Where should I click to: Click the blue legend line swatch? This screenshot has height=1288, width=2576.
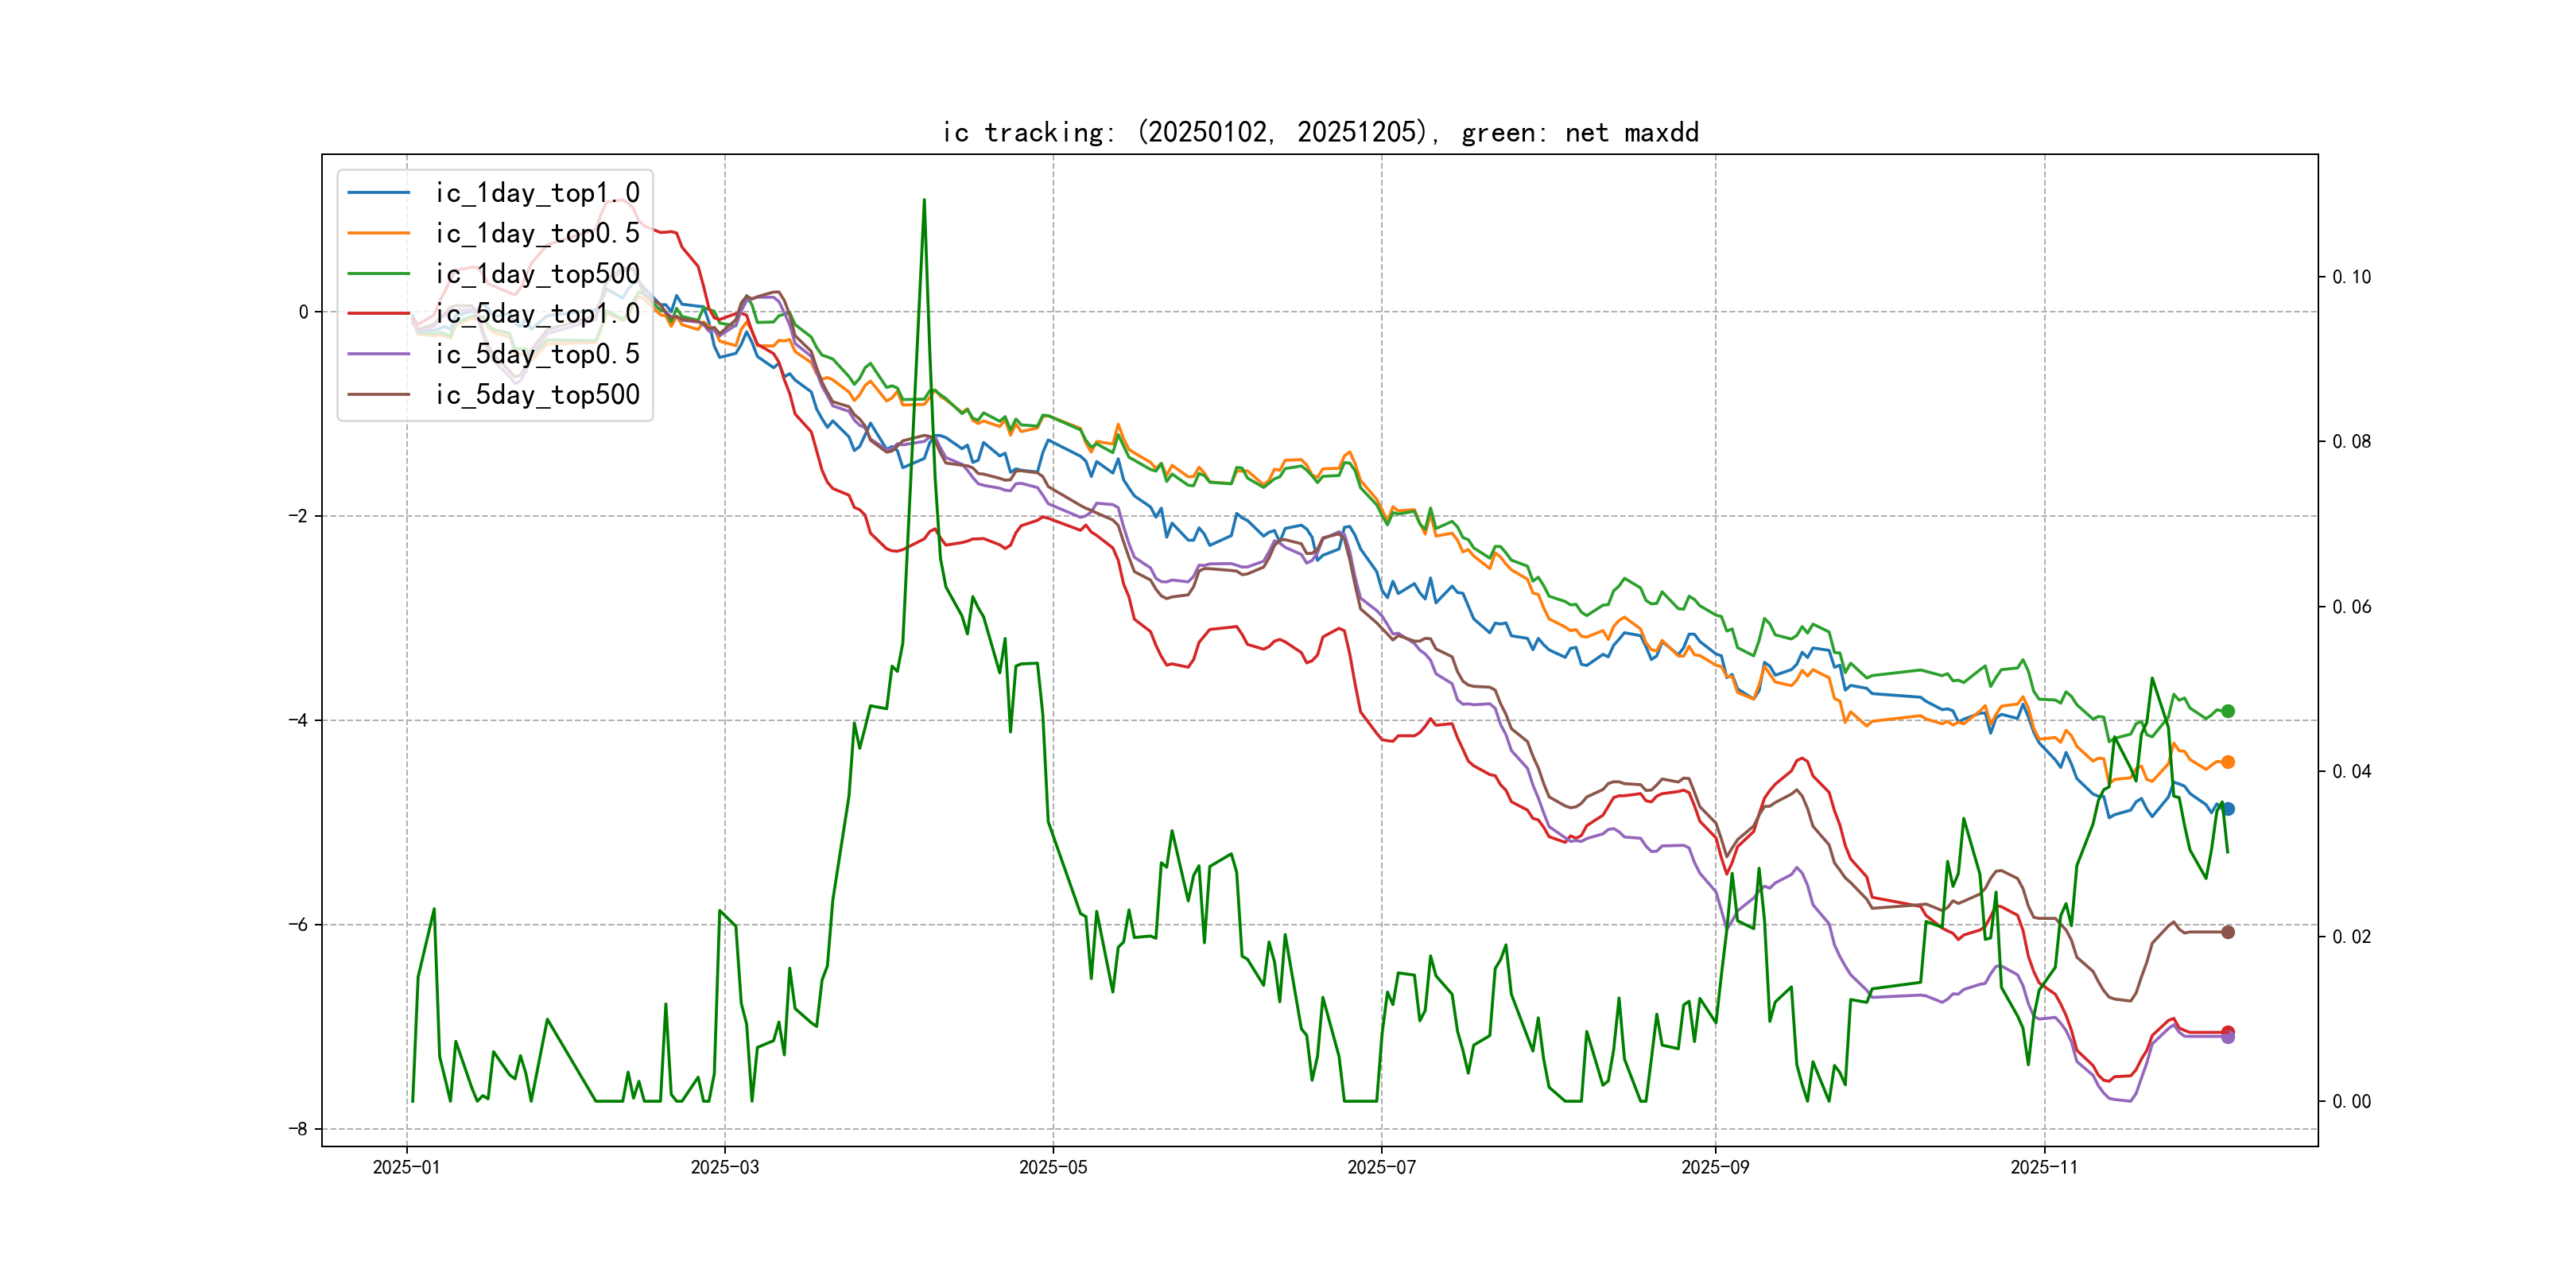pyautogui.click(x=378, y=193)
